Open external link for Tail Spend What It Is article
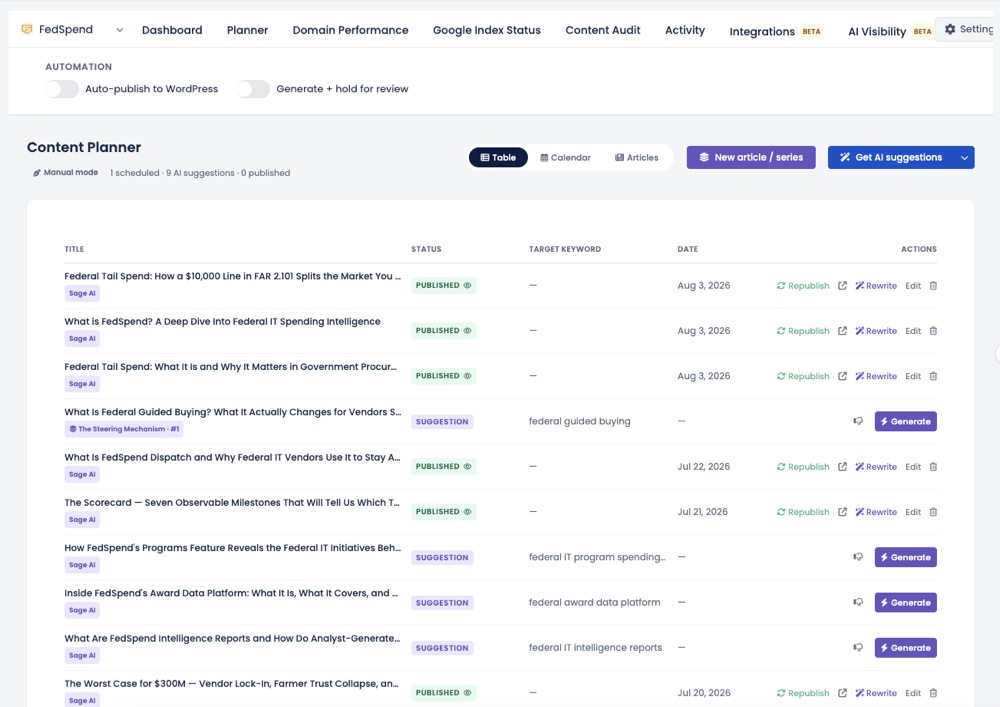Viewport: 1000px width, 707px height. coord(842,376)
